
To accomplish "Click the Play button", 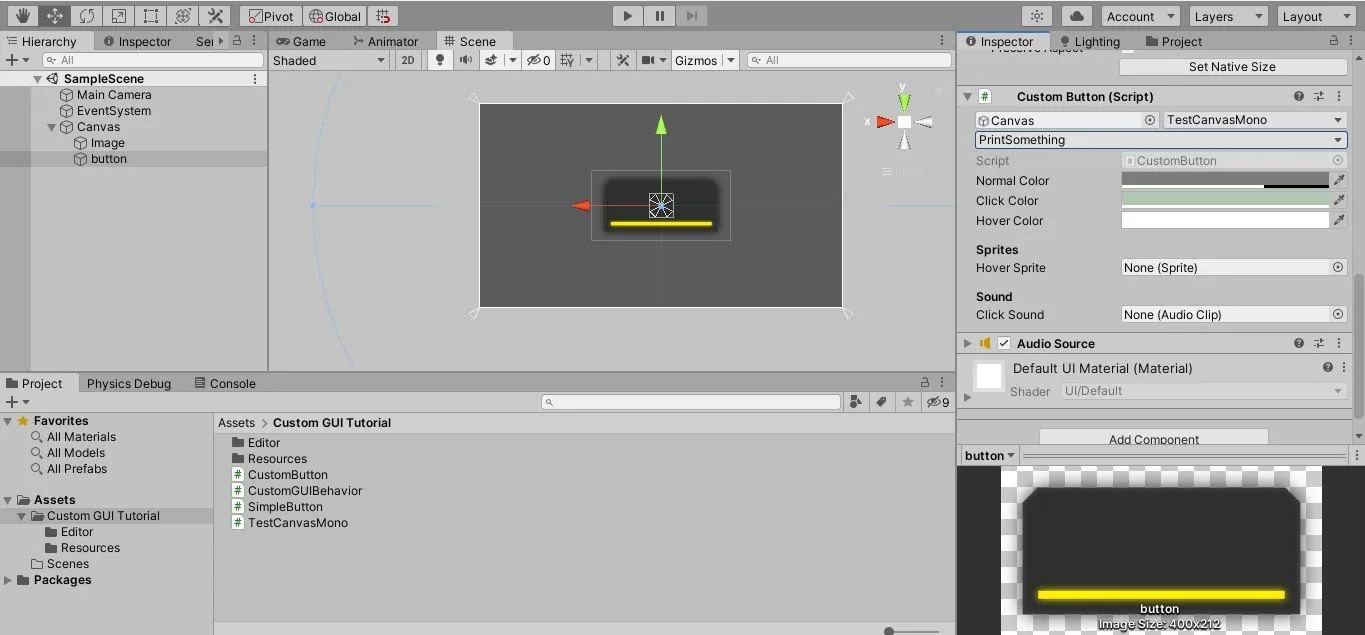I will pos(627,16).
